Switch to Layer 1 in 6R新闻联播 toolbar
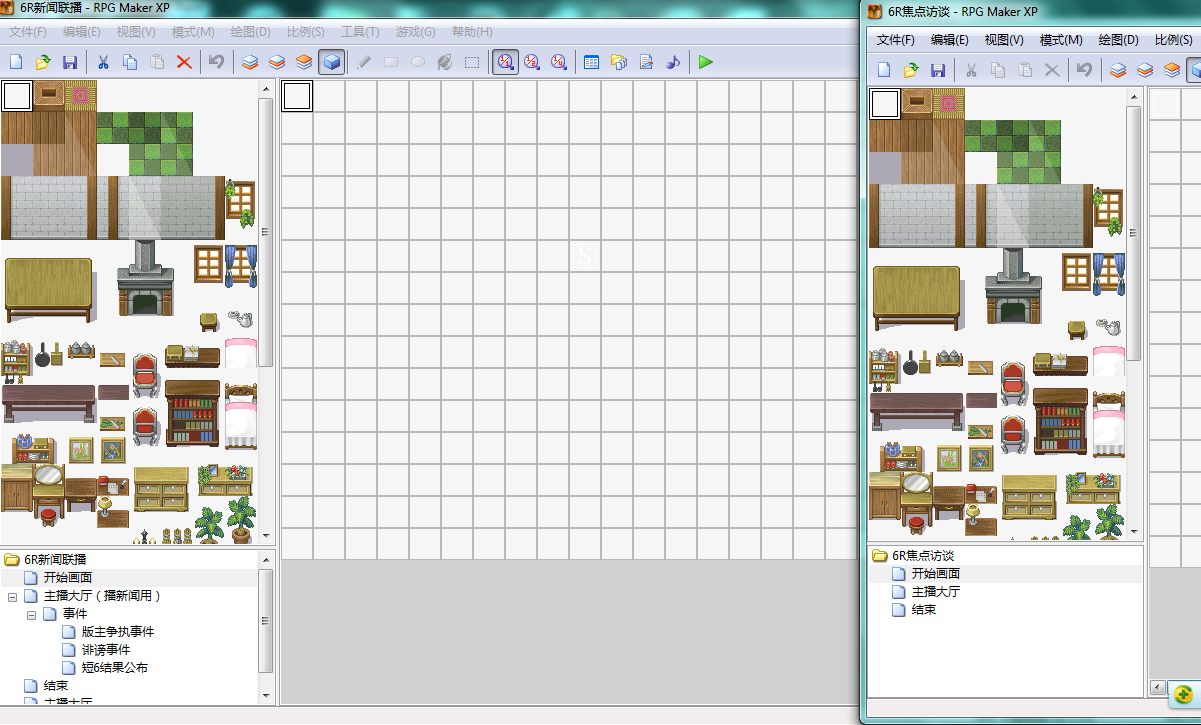Viewport: 1201px width, 725px height. pyautogui.click(x=250, y=62)
